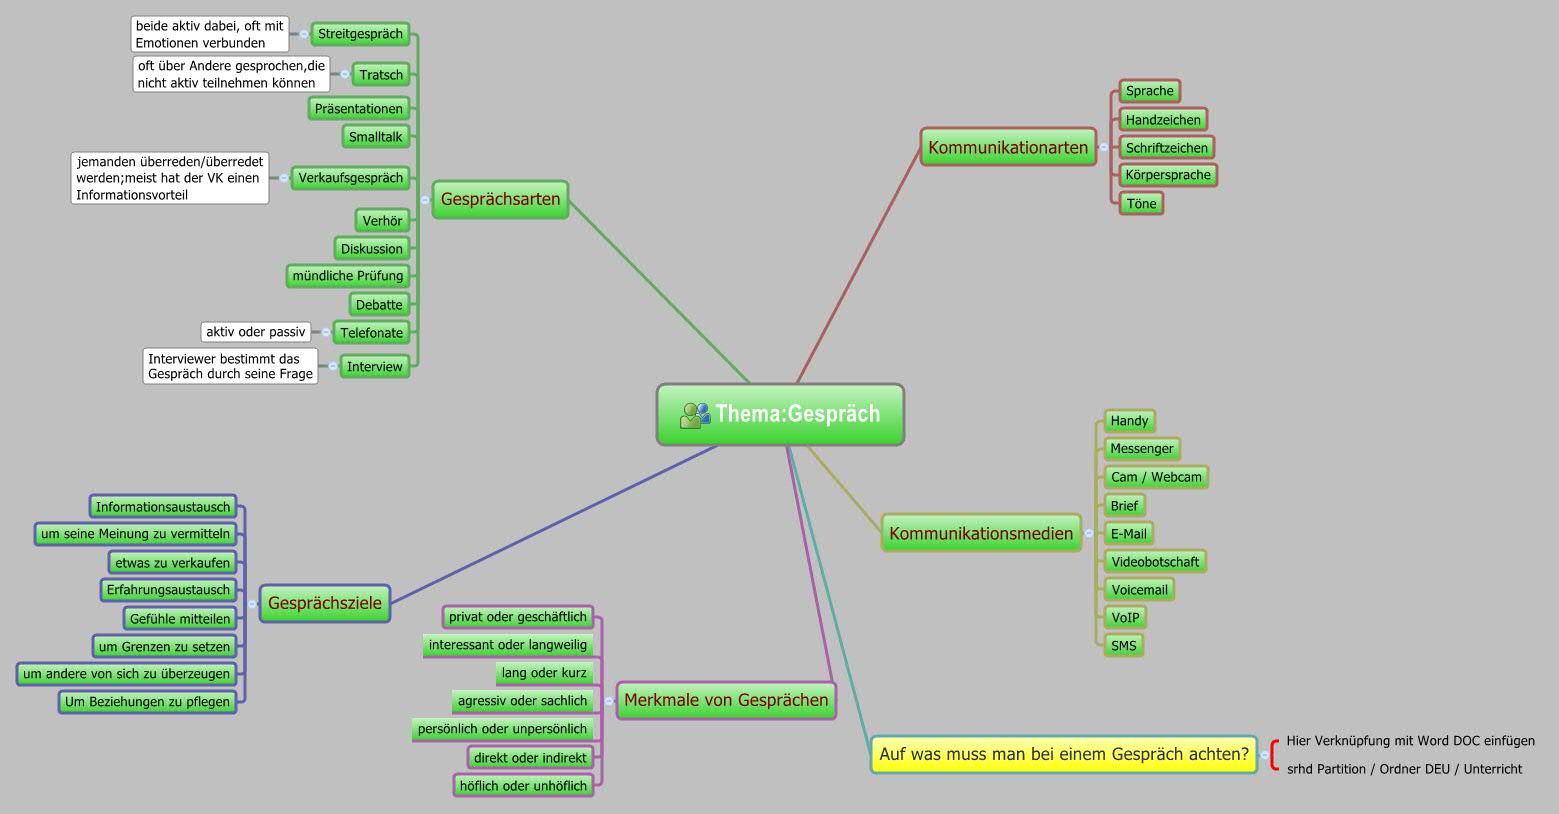Viewport: 1559px width, 814px height.
Task: Select the höflich oder unhöflich node
Action: click(524, 786)
